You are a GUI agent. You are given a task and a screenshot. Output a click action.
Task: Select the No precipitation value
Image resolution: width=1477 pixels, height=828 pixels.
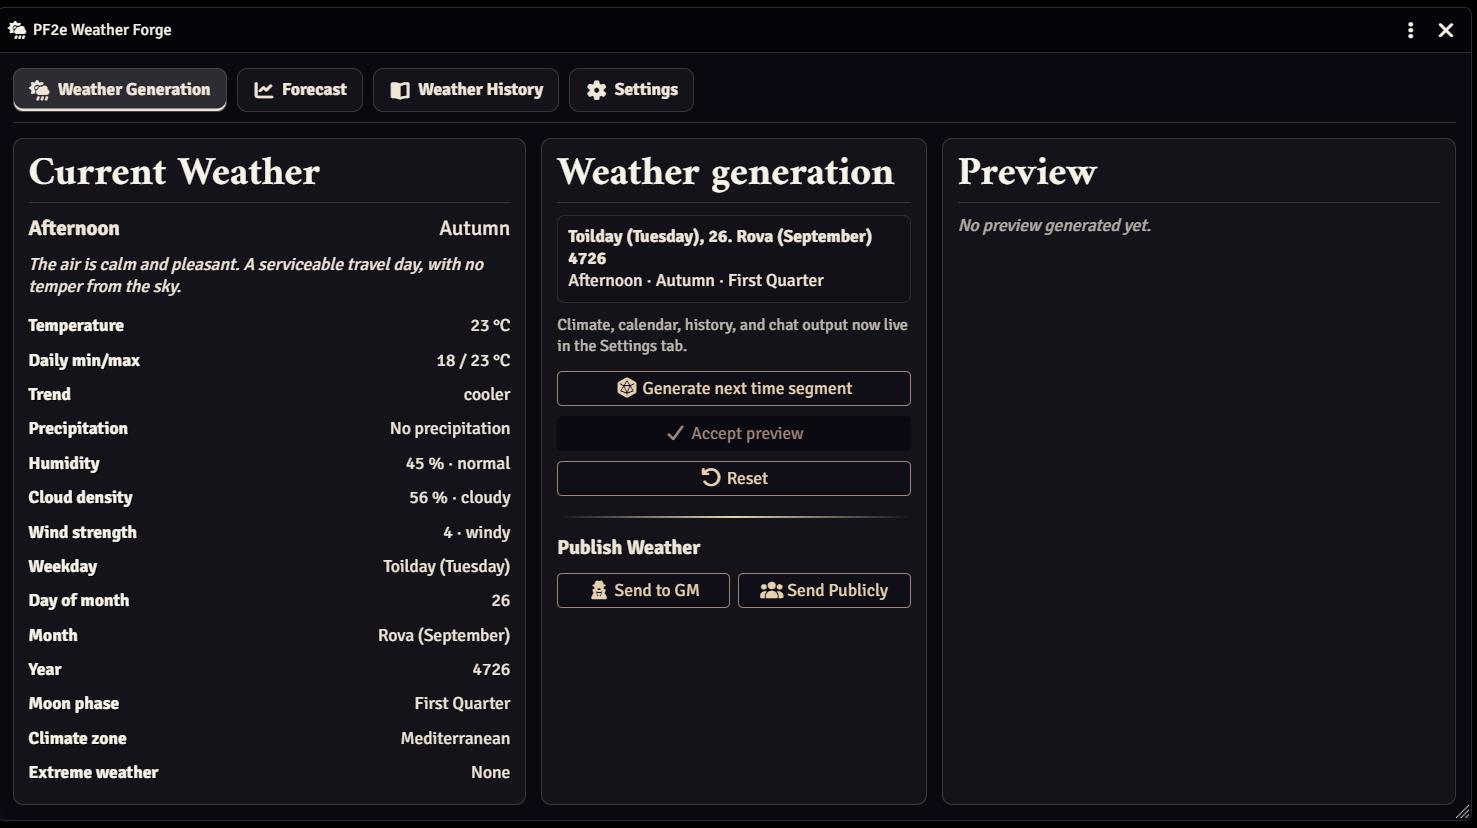pos(450,429)
